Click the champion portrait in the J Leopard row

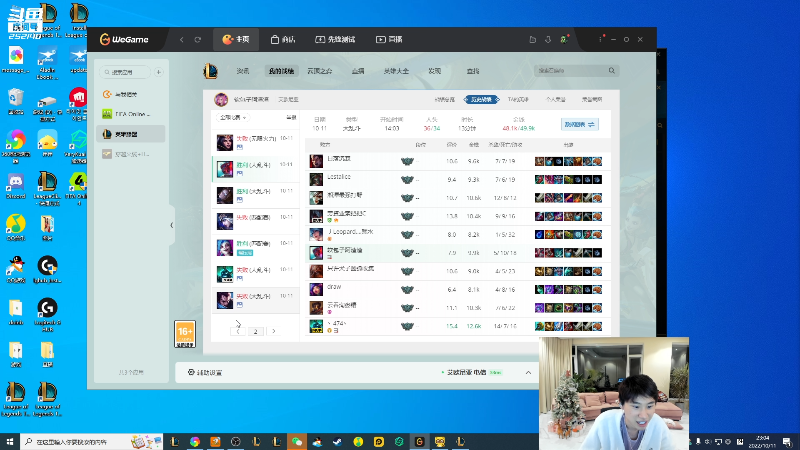tap(316, 234)
